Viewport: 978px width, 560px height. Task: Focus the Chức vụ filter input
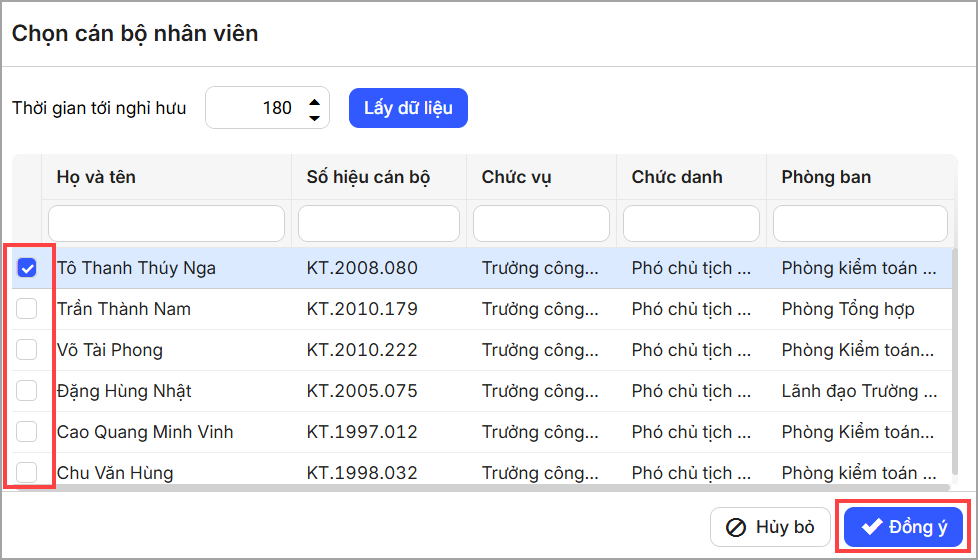pos(541,223)
